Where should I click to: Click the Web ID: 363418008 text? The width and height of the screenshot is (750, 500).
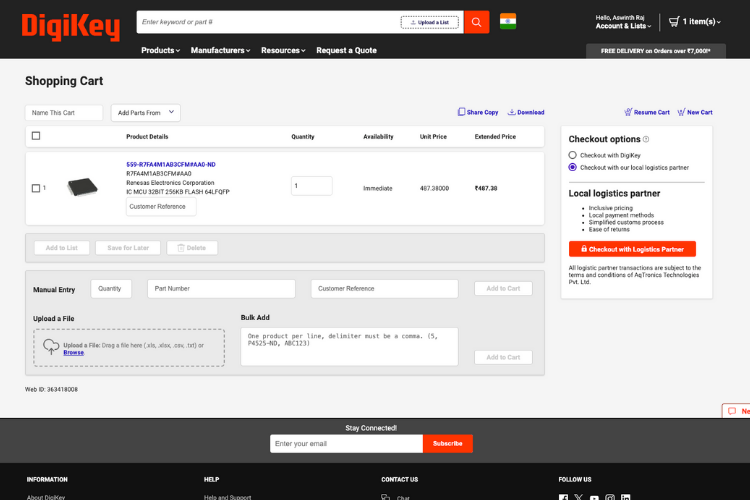[x=51, y=389]
